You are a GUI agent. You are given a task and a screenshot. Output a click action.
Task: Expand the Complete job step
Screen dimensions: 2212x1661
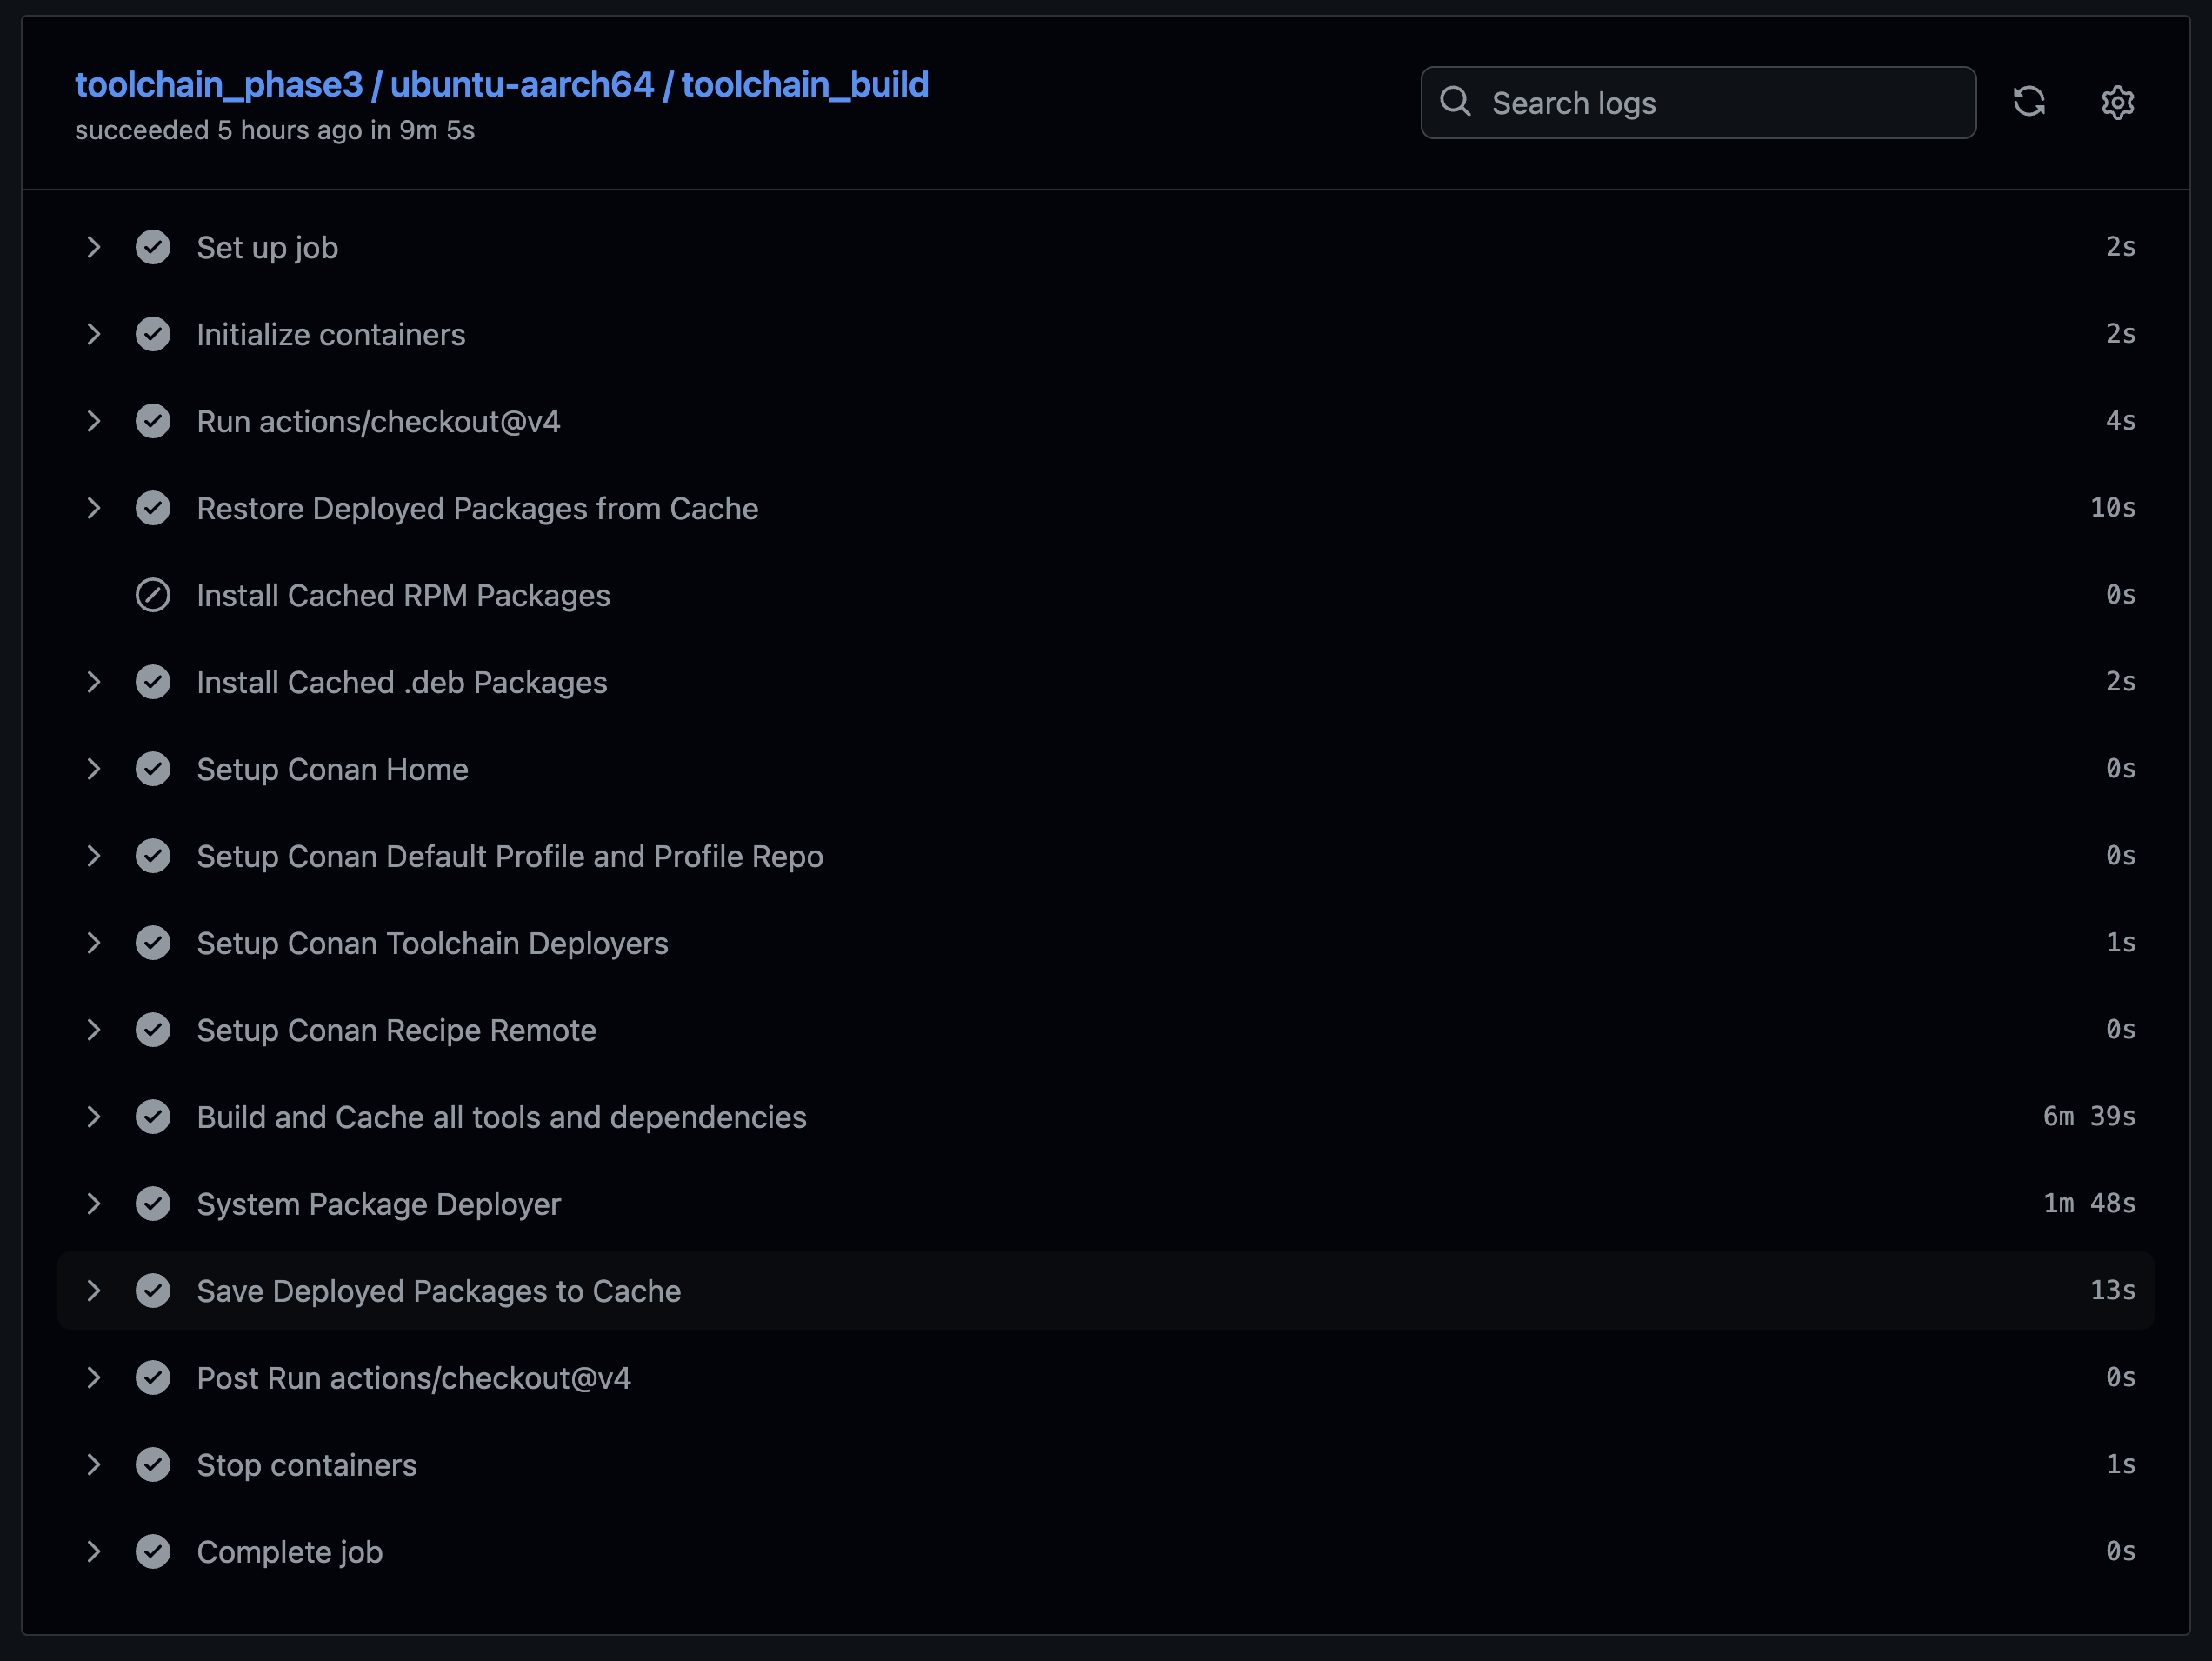pos(93,1552)
